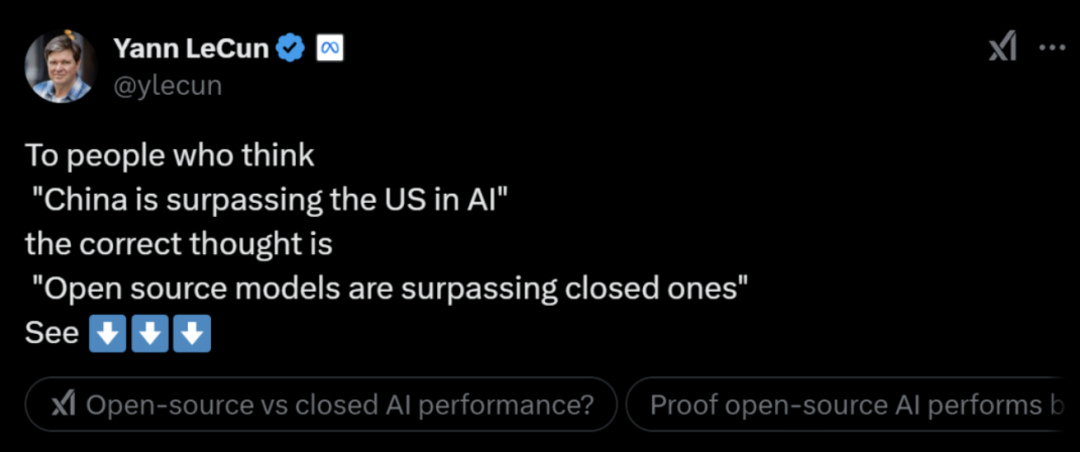Click the word "See" before the arrows
This screenshot has width=1080, height=452.
52,334
